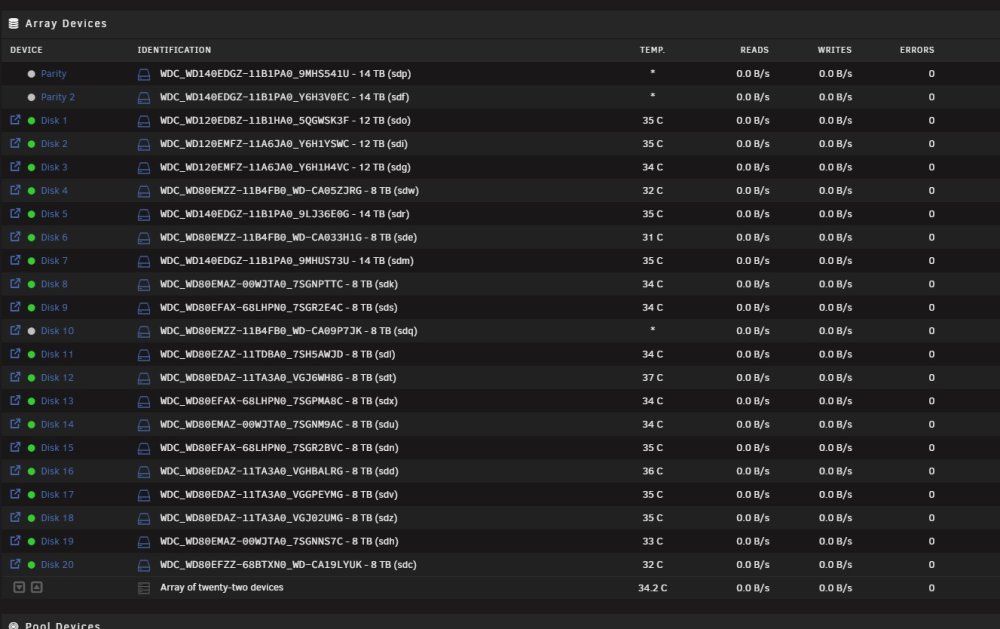1000x629 pixels.
Task: Click the grey status dot for Parity
Action: 31,74
